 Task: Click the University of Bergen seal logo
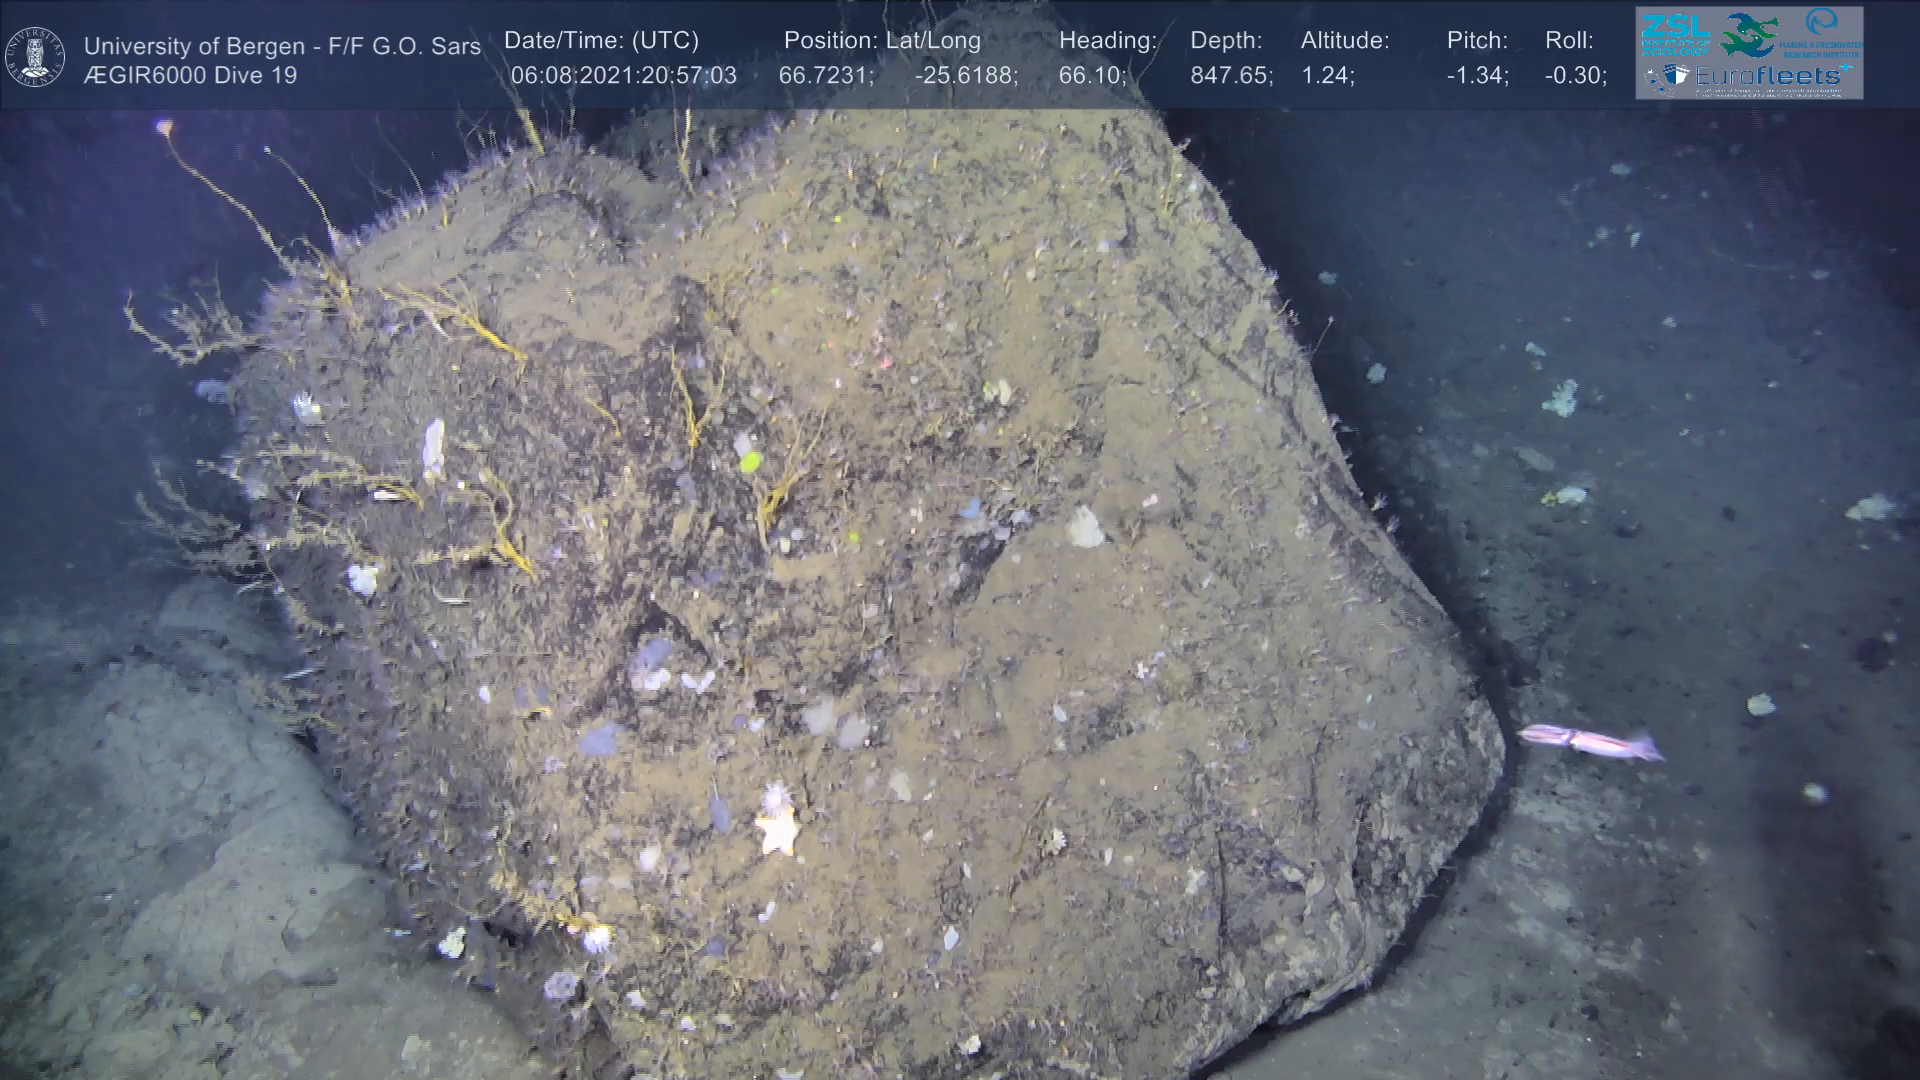(35, 57)
